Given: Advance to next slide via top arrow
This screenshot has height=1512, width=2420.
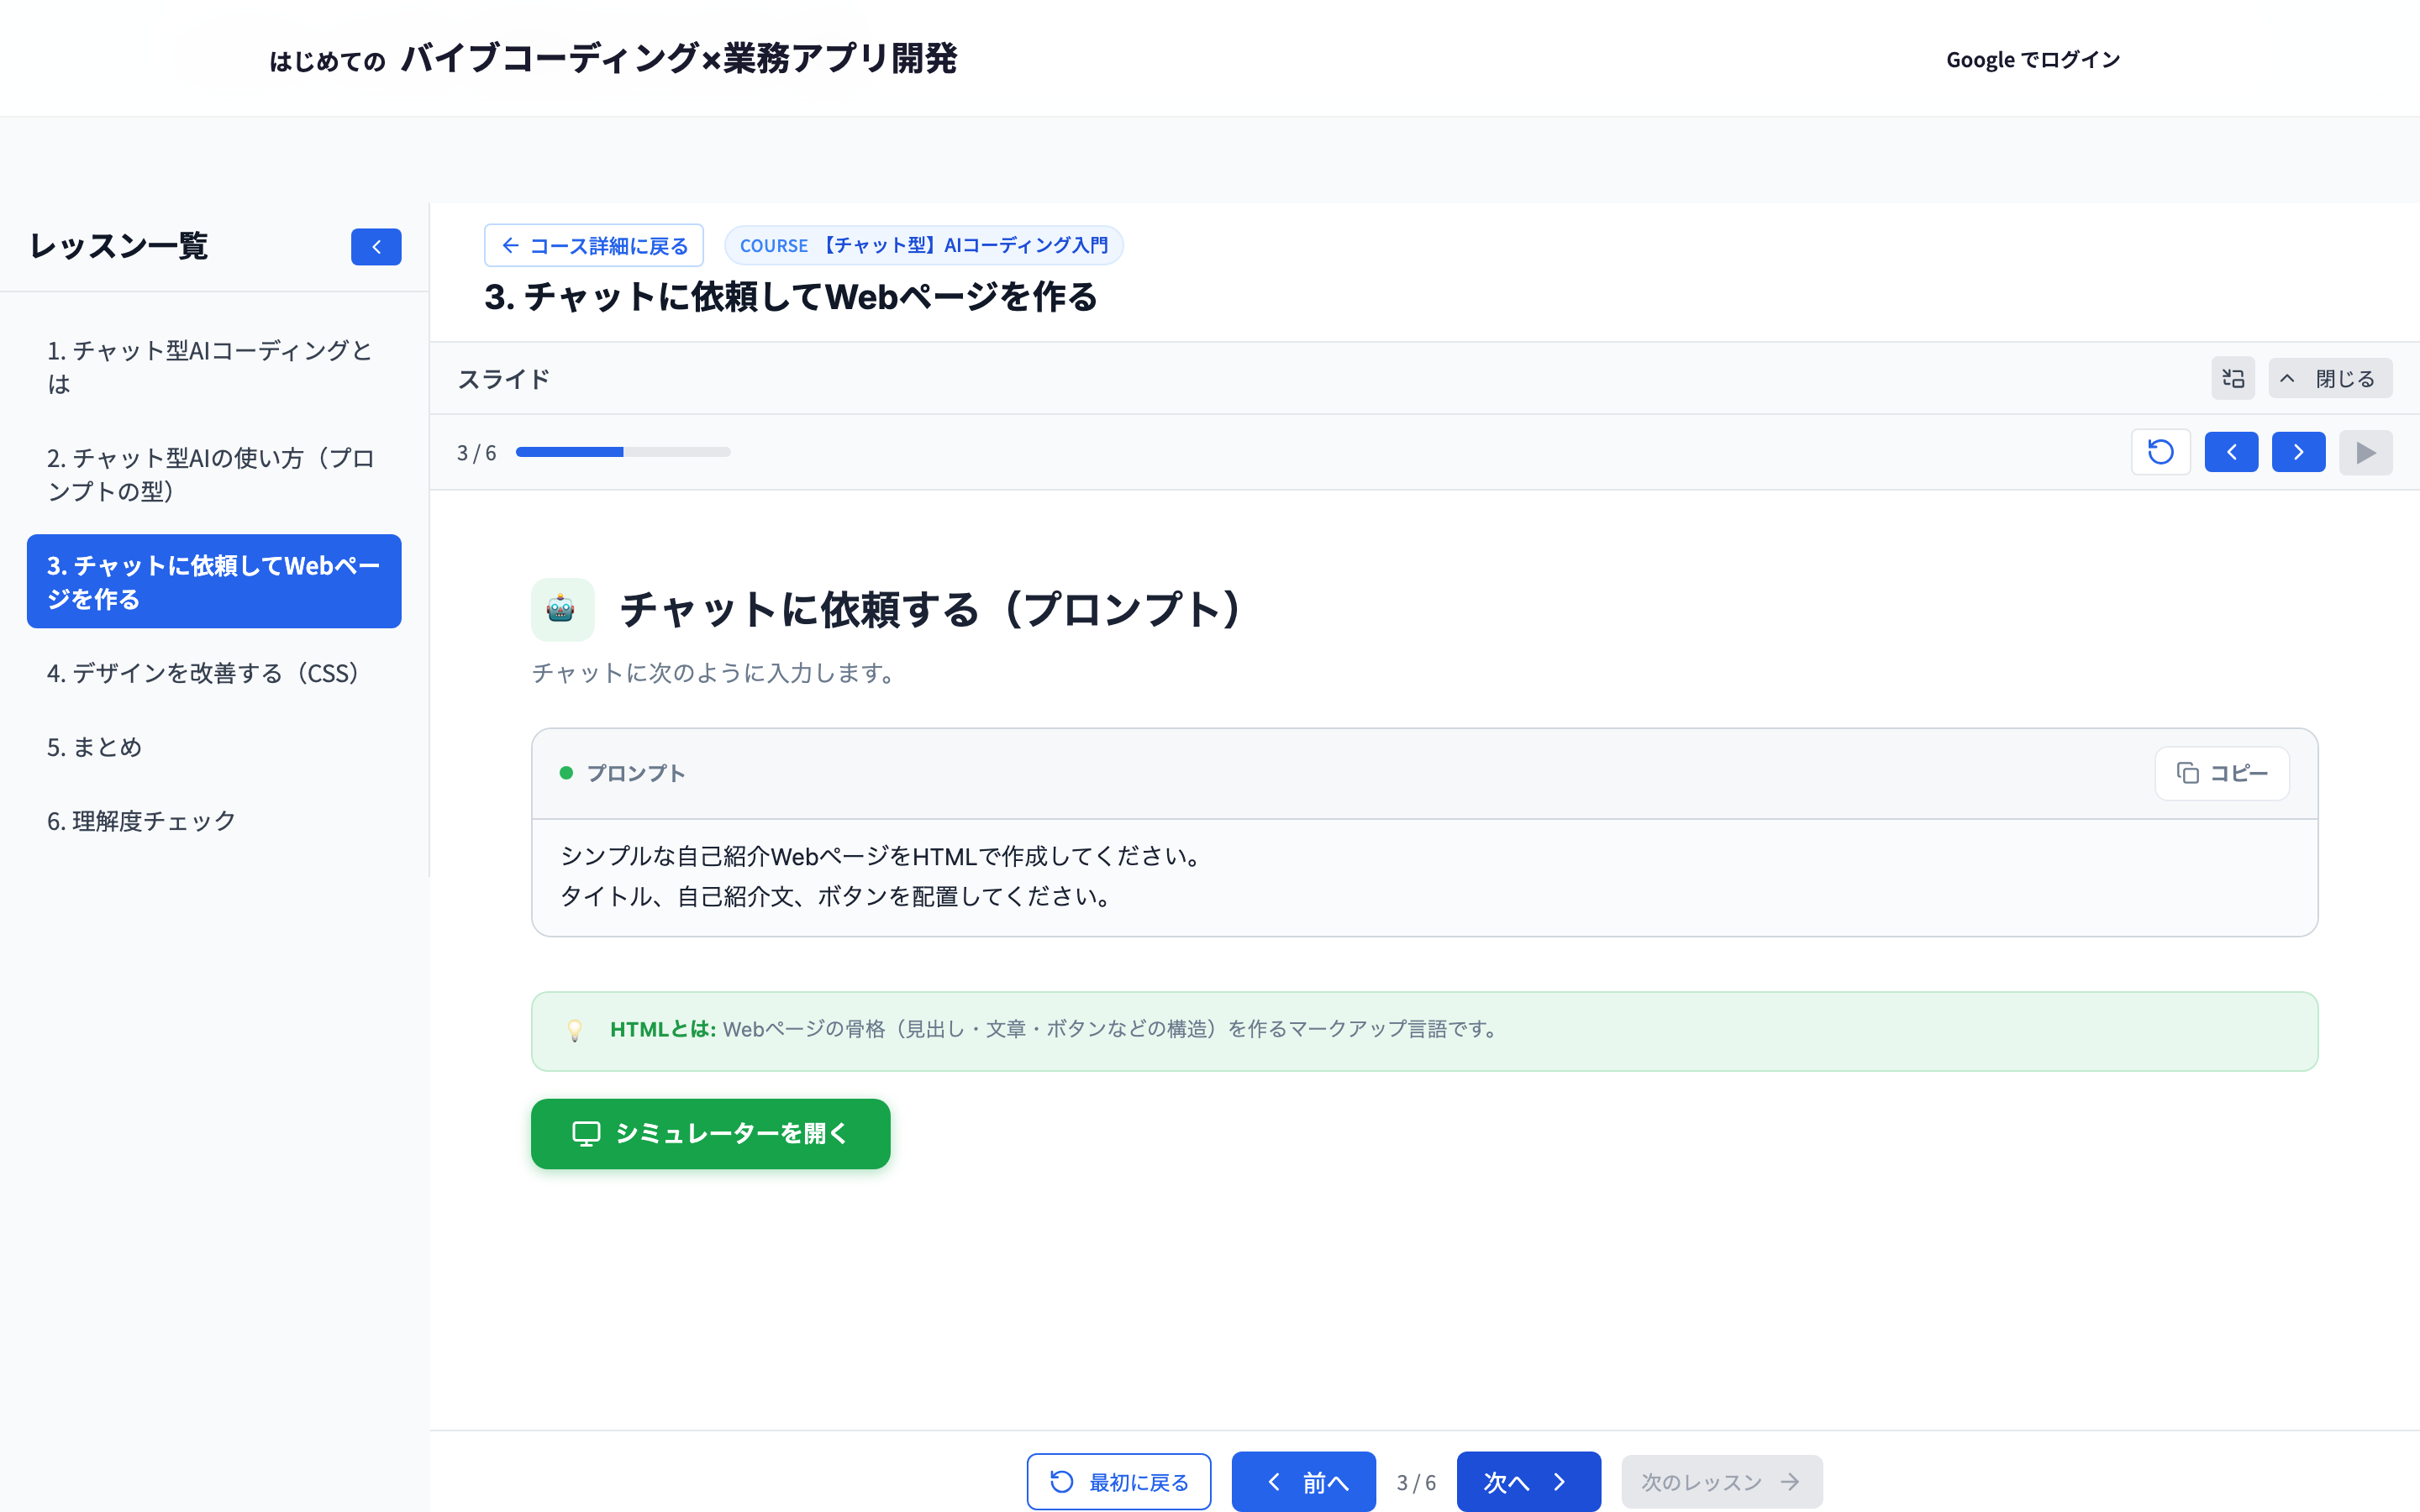Looking at the screenshot, I should (x=2298, y=452).
